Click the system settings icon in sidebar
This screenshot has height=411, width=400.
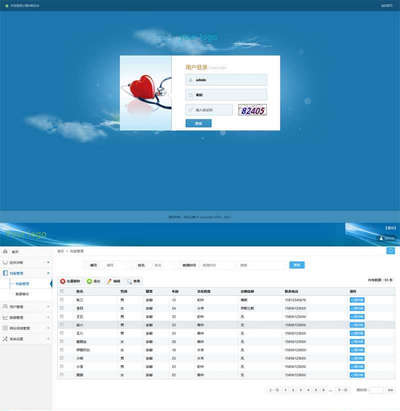(x=5, y=339)
